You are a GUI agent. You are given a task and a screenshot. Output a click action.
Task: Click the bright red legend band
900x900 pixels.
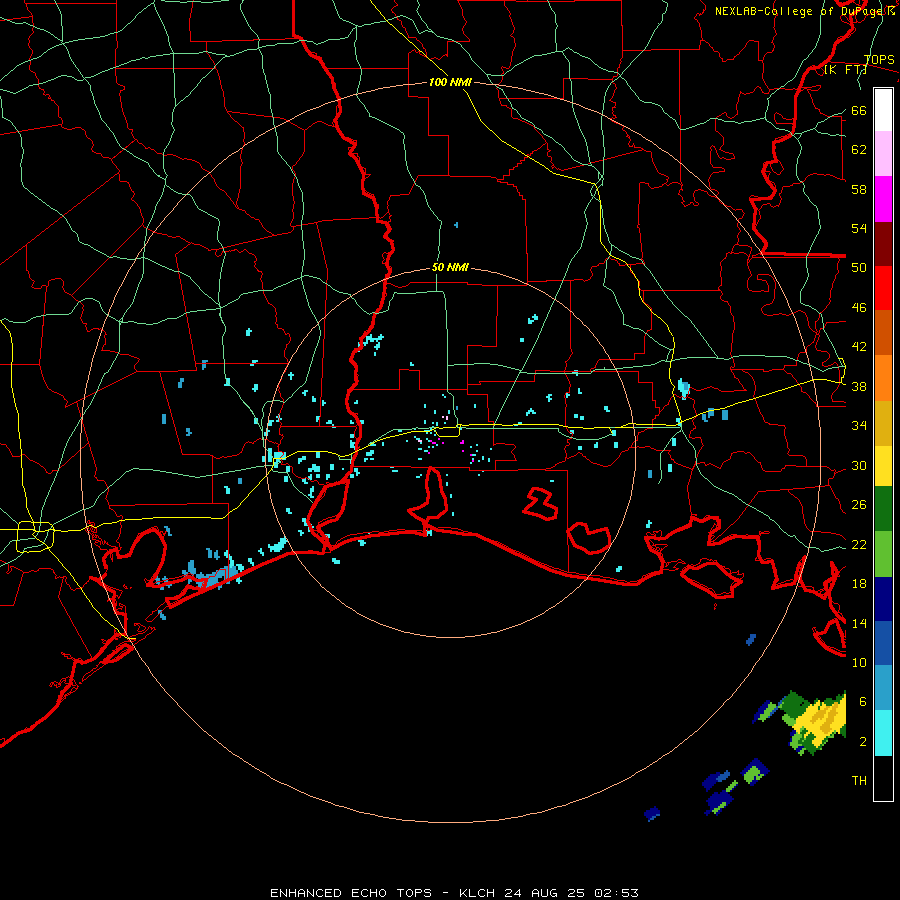[883, 288]
